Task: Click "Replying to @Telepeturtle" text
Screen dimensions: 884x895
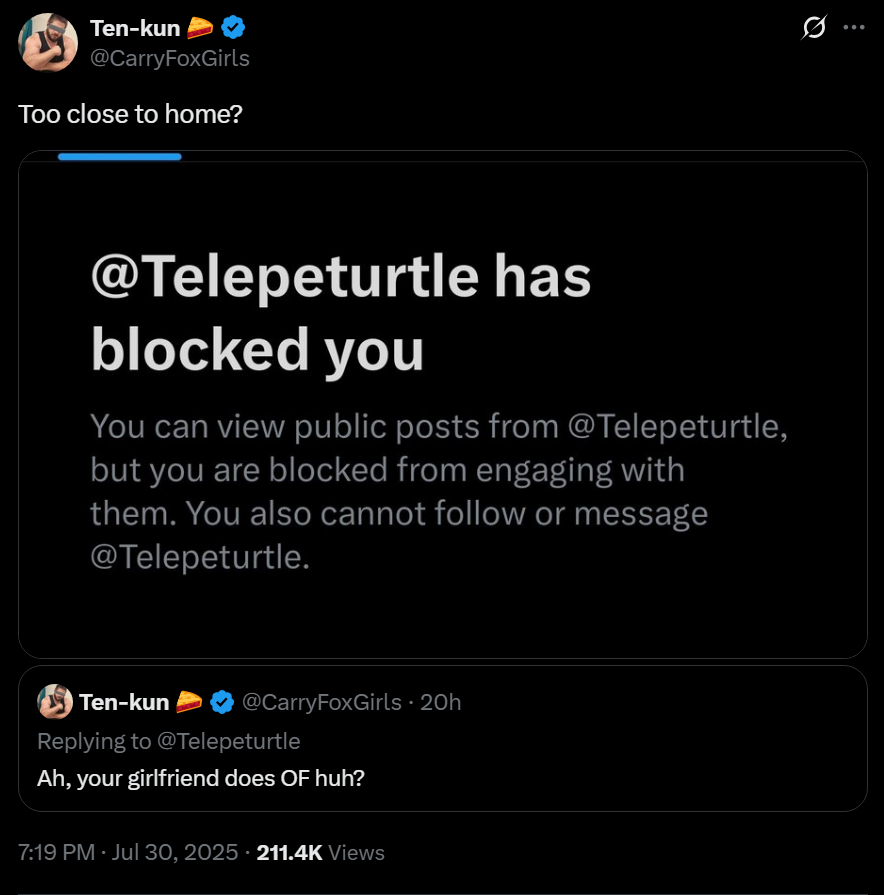Action: point(168,741)
